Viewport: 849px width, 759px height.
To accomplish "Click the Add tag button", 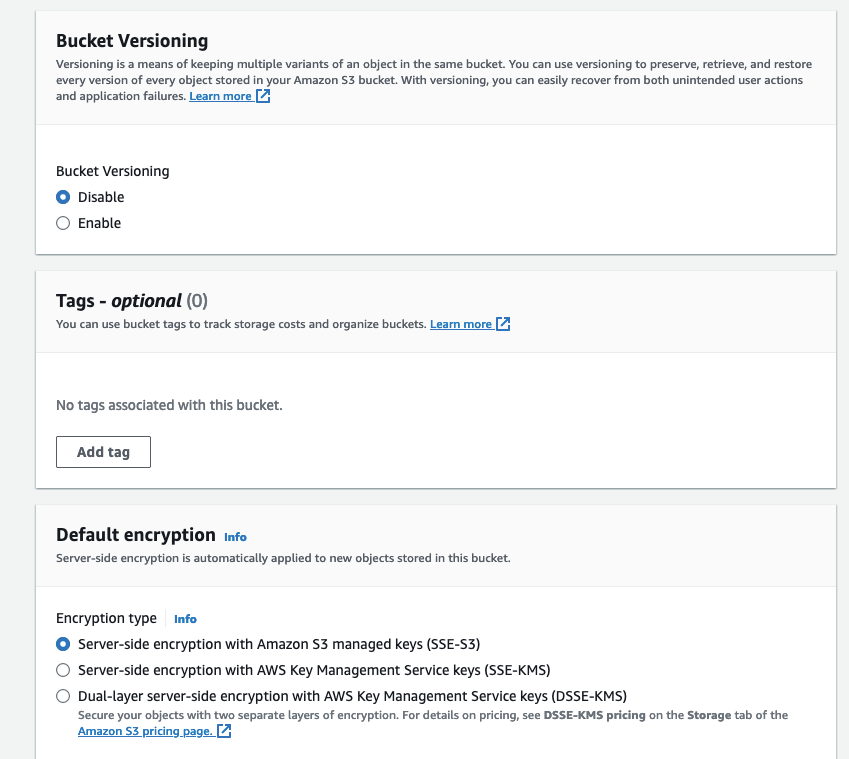I will (x=103, y=452).
